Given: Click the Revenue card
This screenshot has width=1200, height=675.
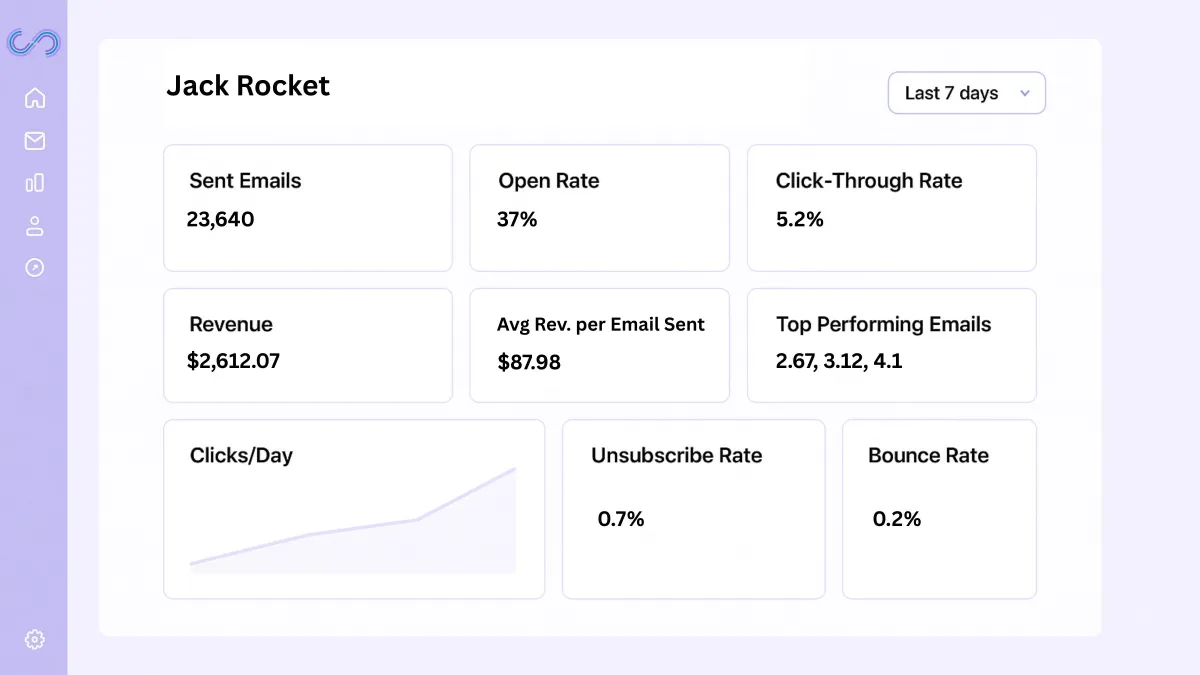Looking at the screenshot, I should (x=308, y=345).
